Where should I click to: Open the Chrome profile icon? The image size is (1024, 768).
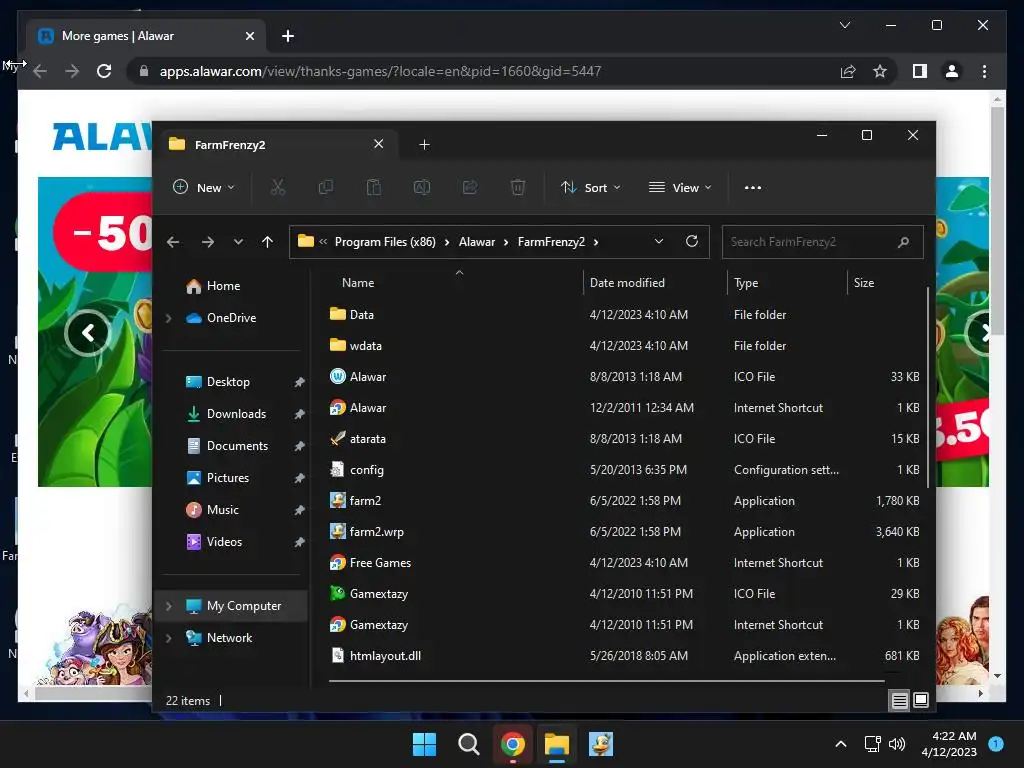(x=952, y=71)
